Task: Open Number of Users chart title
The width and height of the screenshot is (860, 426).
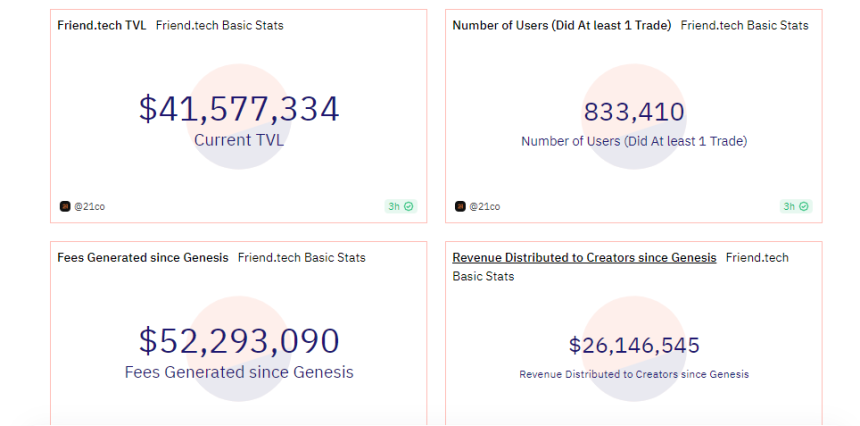Action: [x=562, y=25]
